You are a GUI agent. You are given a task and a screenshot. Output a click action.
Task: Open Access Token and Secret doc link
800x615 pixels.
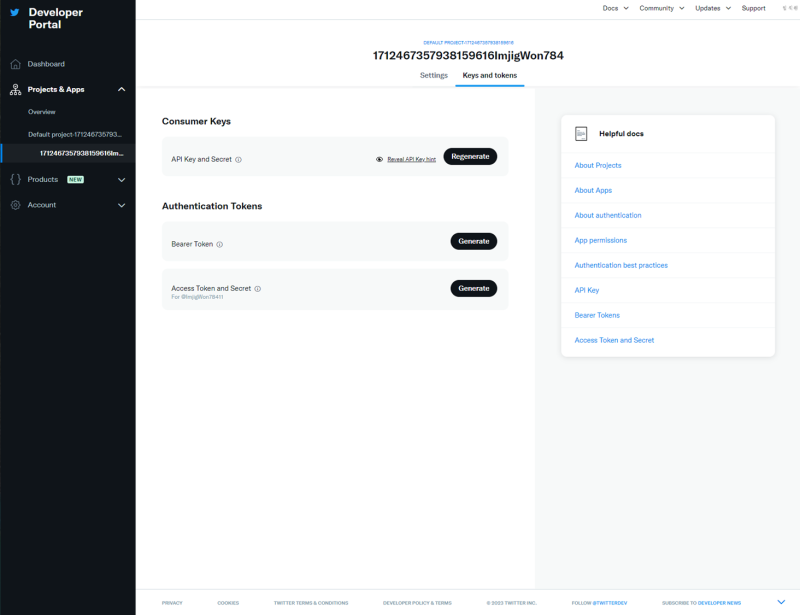(614, 340)
